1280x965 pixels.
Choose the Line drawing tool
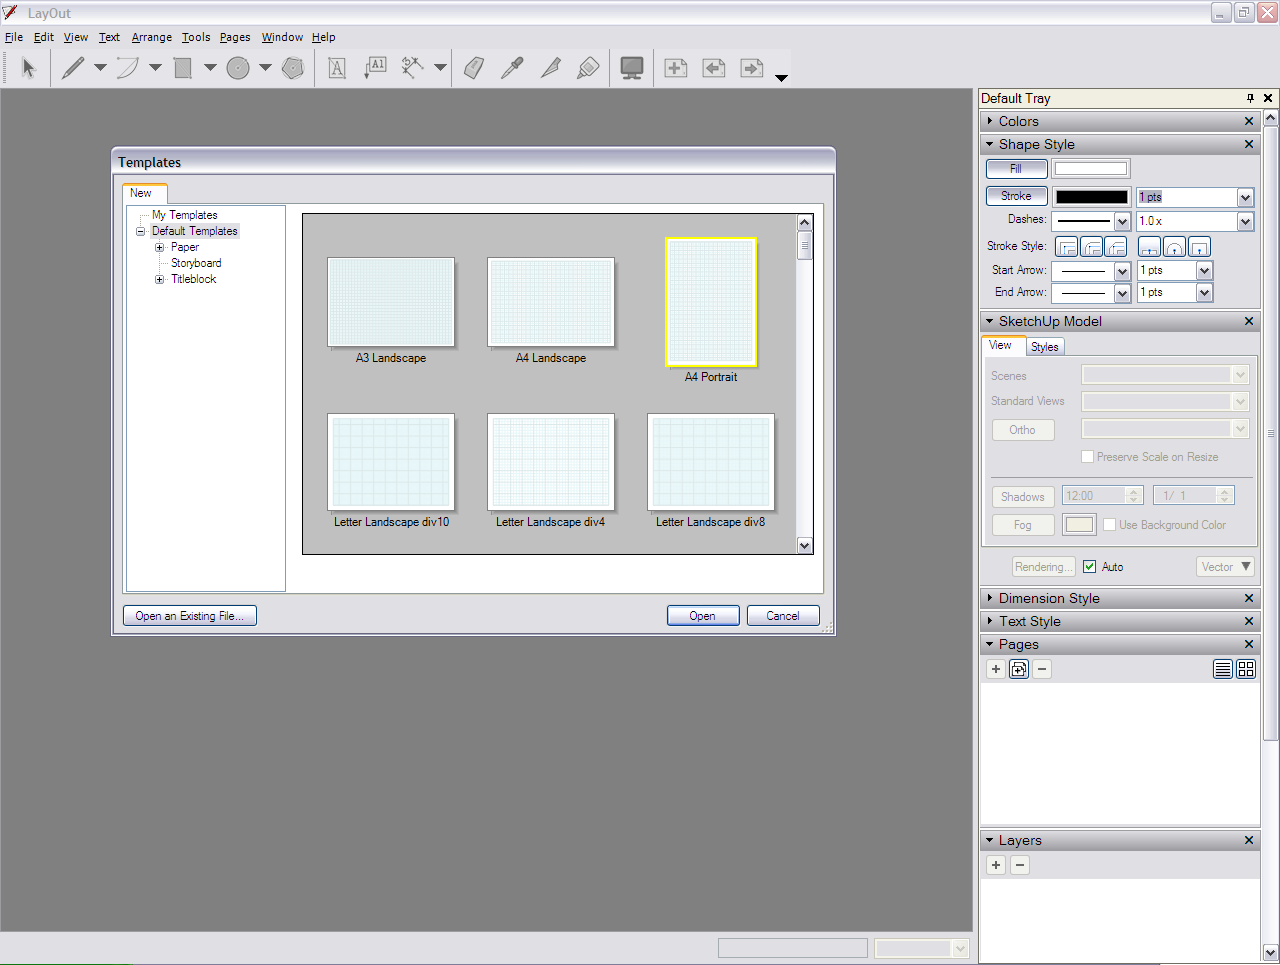pos(73,68)
